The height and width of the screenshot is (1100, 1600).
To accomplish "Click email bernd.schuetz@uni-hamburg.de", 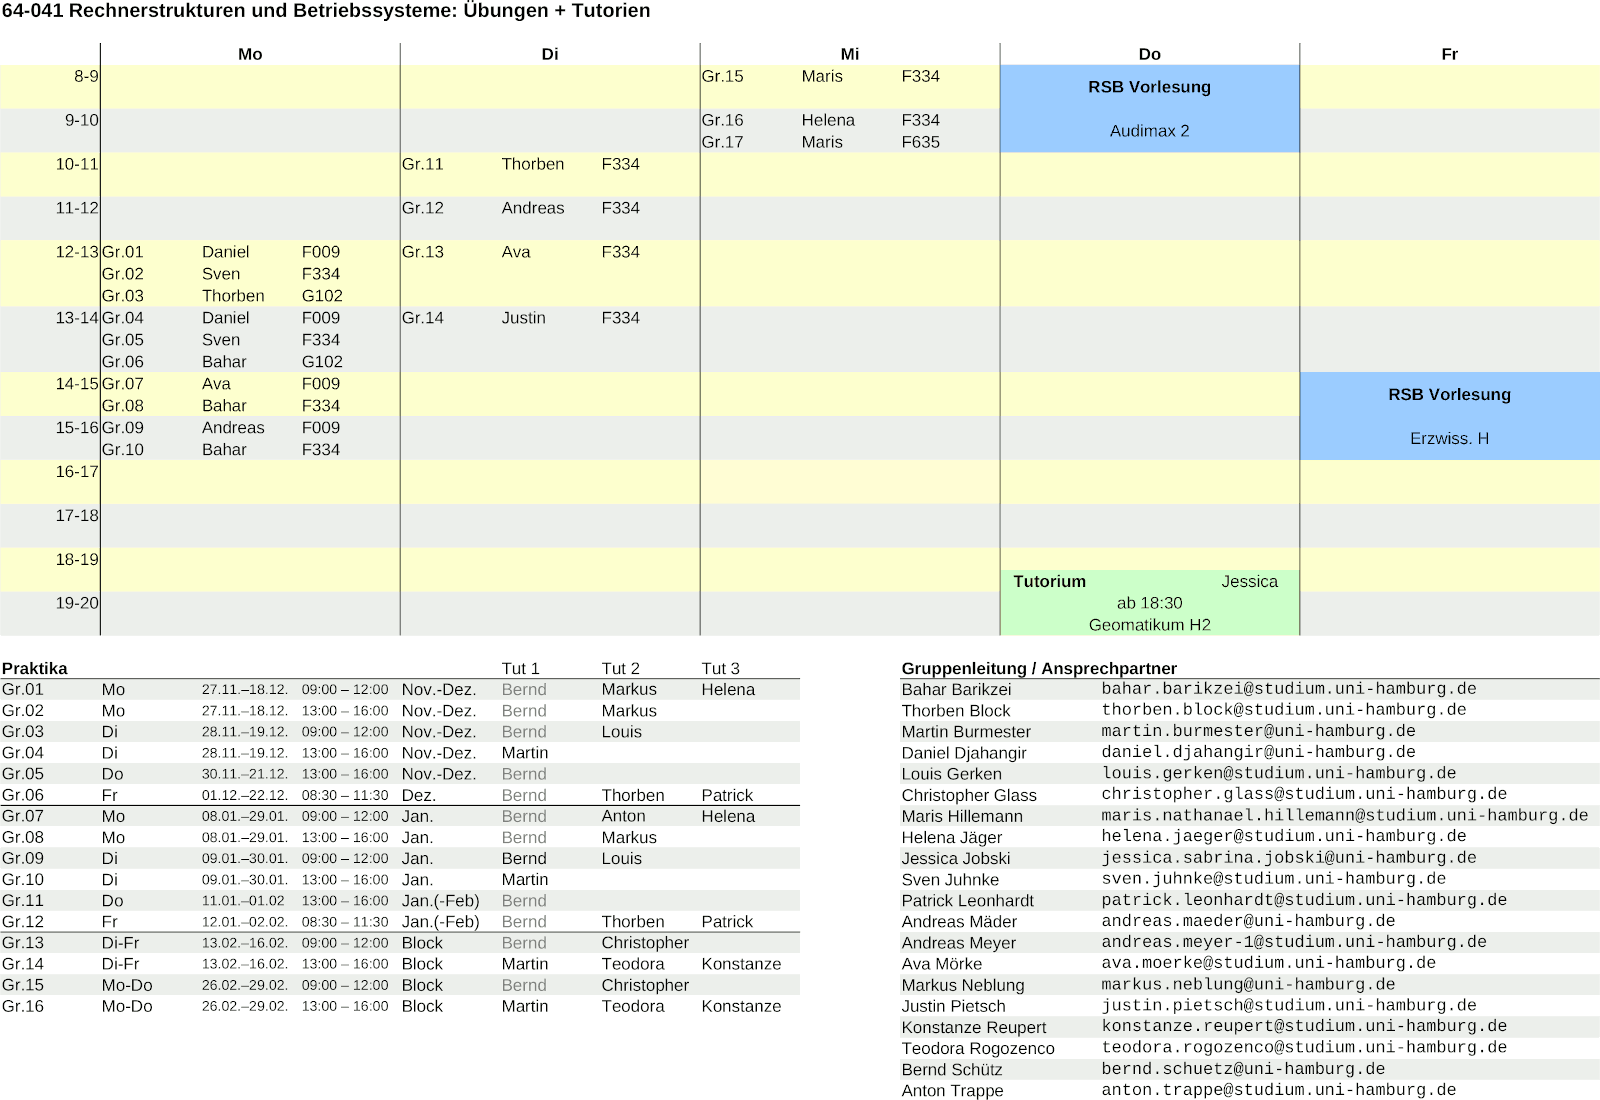I will click(1244, 1068).
